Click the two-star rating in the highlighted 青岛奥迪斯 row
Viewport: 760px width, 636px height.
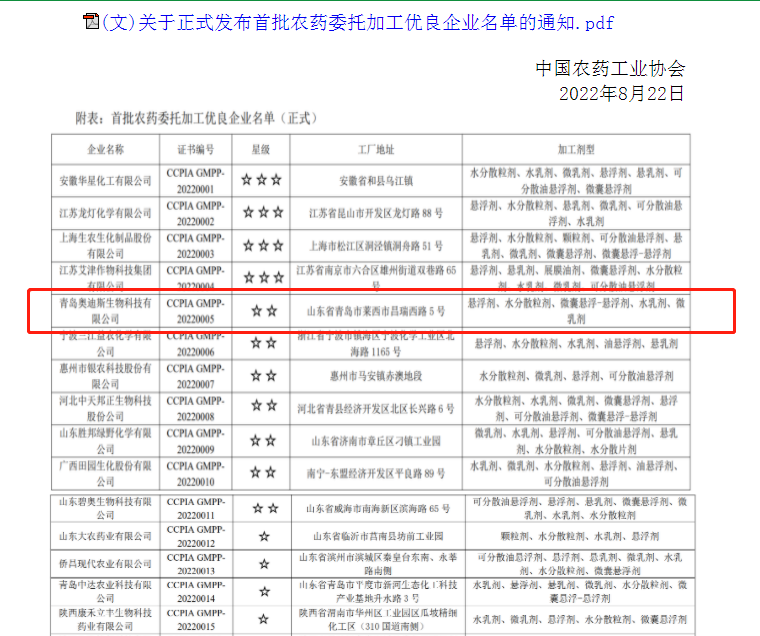tap(264, 311)
